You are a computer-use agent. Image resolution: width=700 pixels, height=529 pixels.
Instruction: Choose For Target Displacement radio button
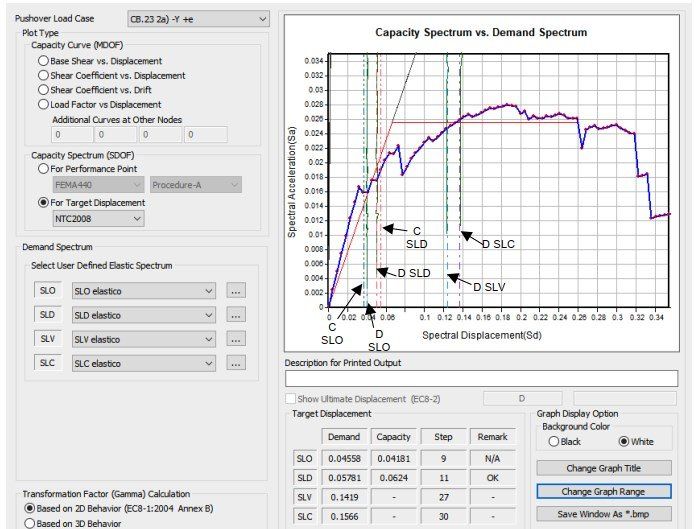click(43, 203)
